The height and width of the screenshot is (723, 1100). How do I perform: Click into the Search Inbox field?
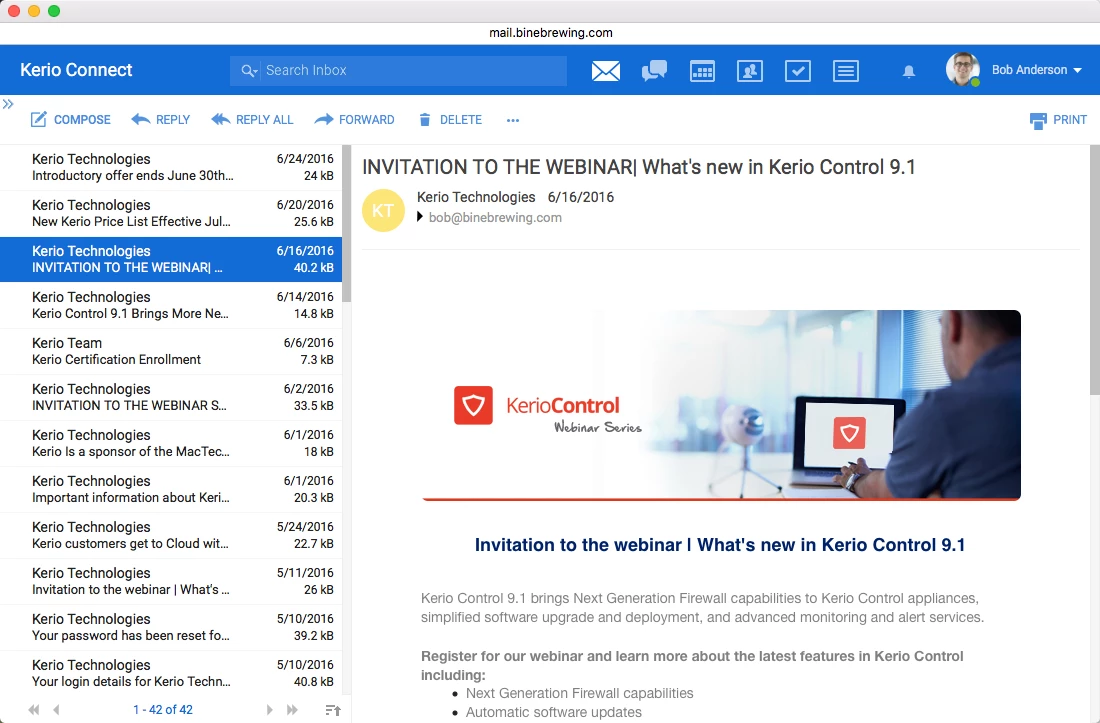(x=410, y=71)
